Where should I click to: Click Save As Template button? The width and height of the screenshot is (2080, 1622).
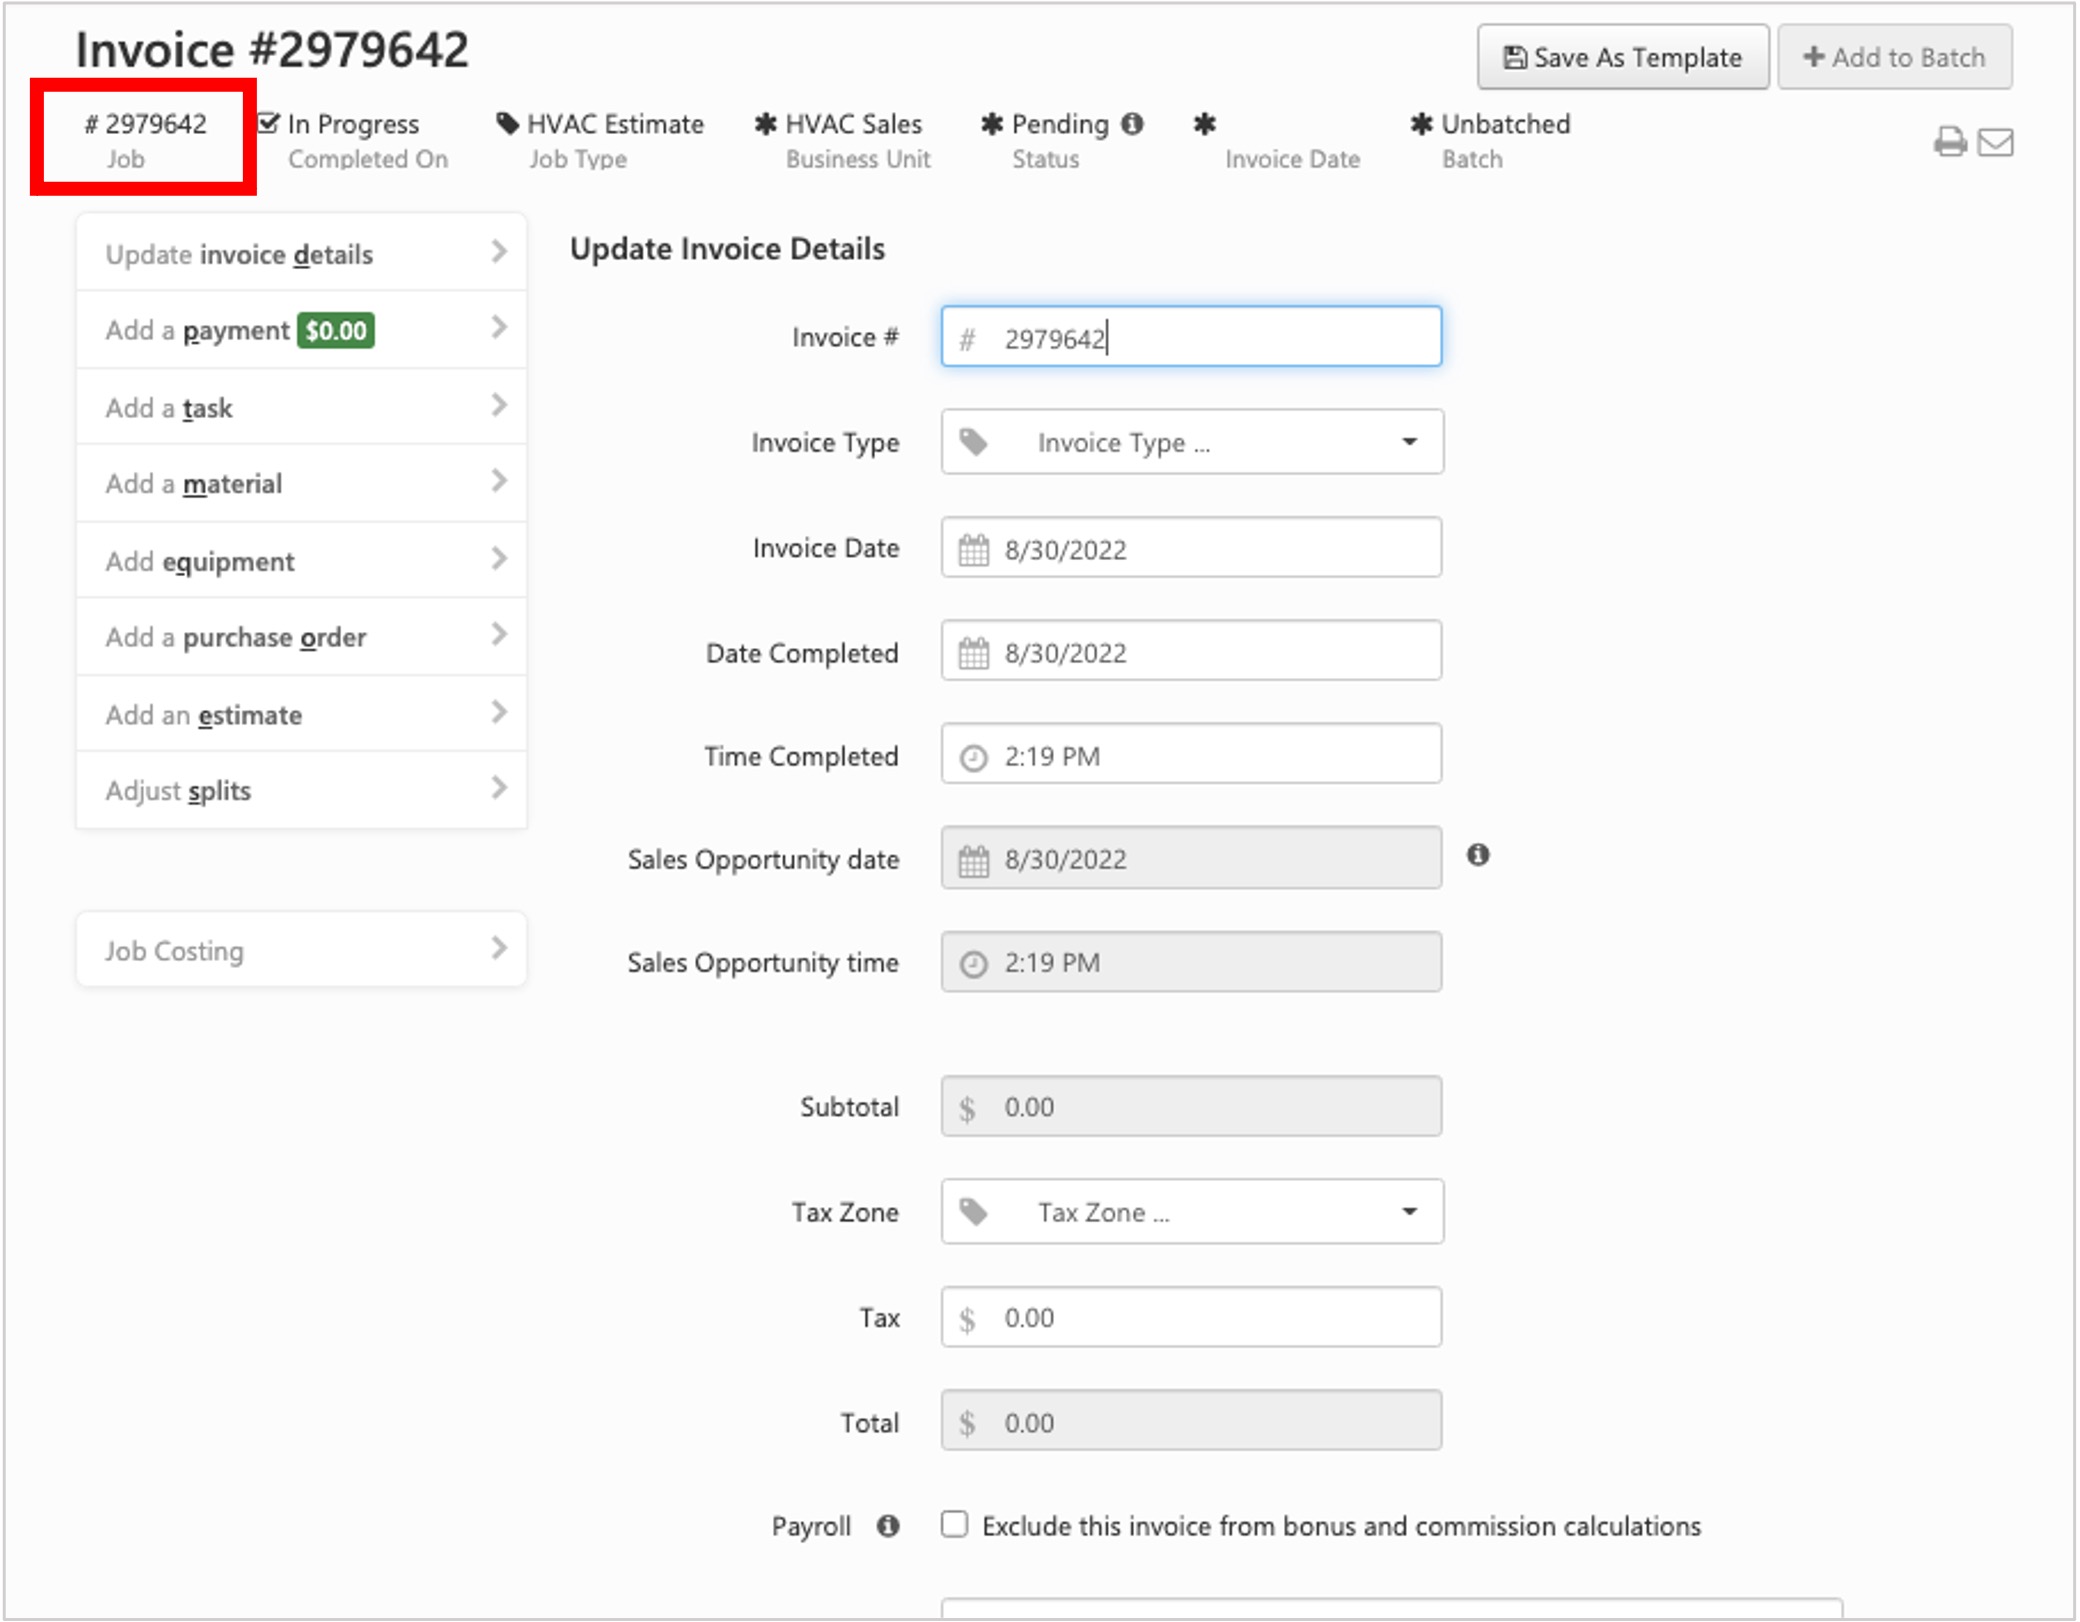1622,57
